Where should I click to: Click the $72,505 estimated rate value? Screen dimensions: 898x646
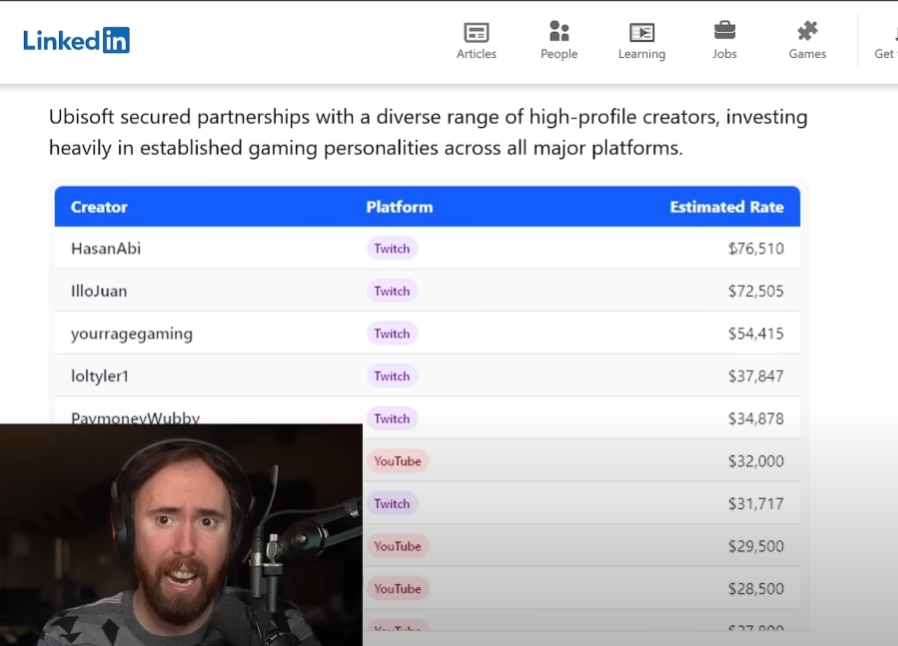pos(756,291)
